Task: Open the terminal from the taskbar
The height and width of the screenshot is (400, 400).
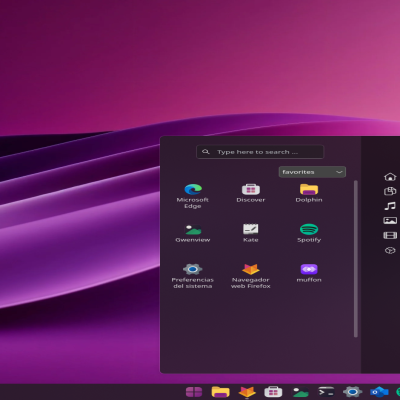Action: [x=326, y=392]
